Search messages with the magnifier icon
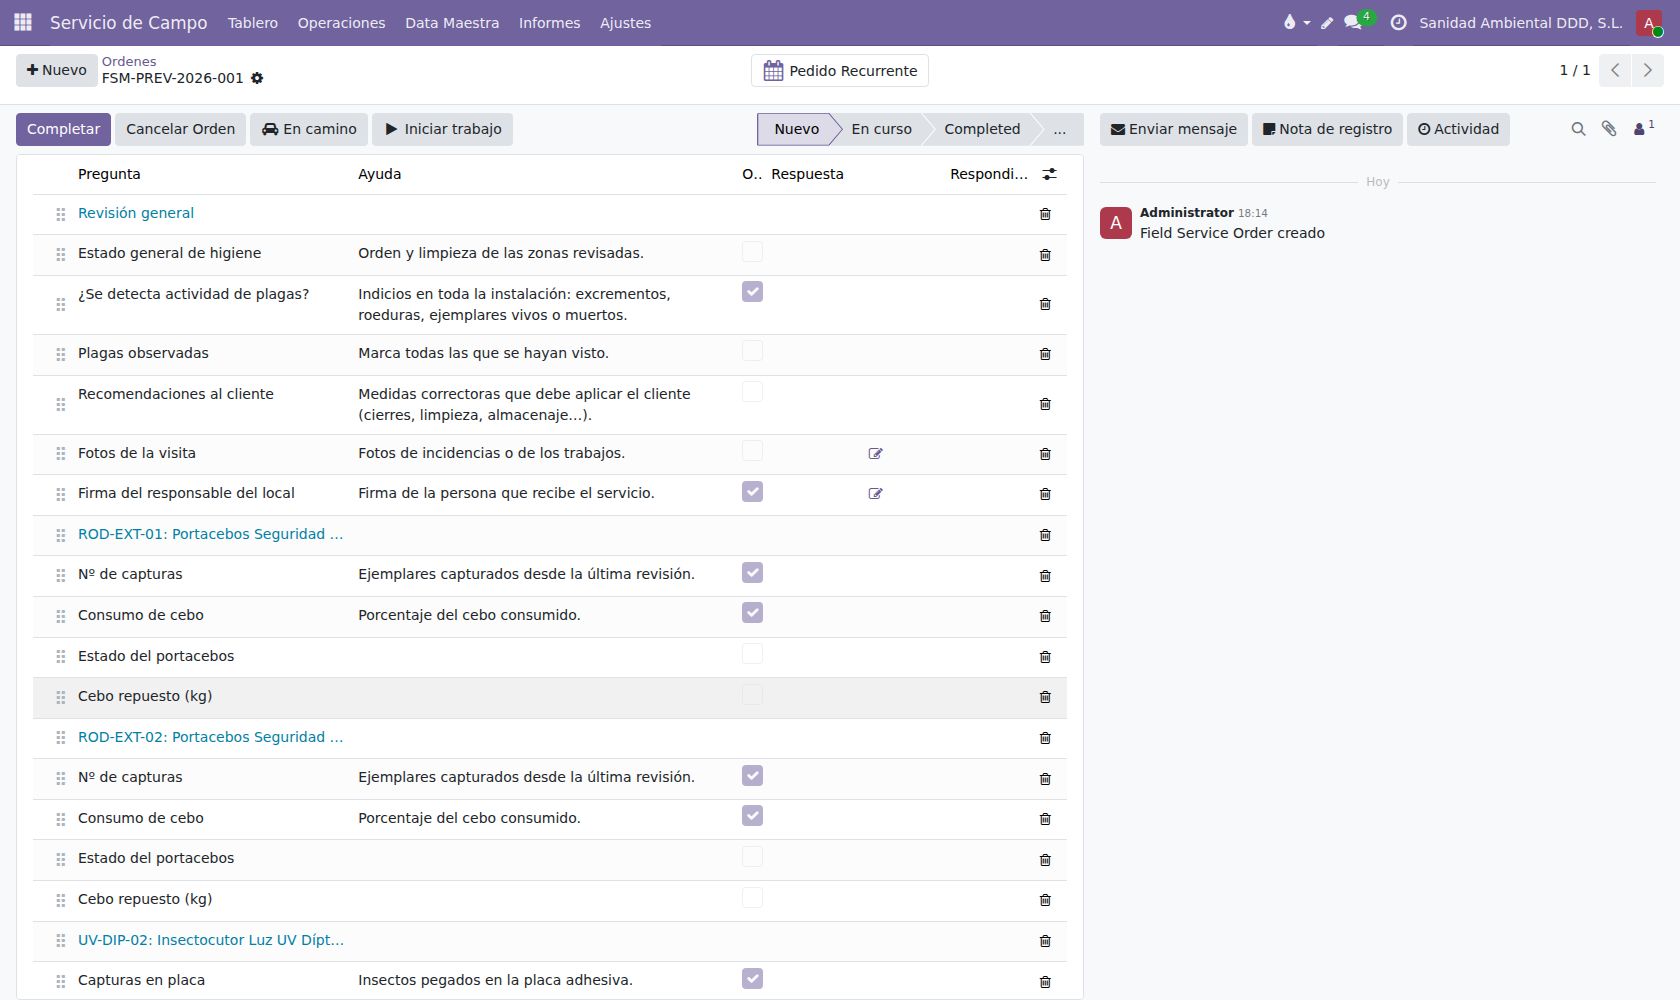Screen dimensions: 1680x1000 (1578, 129)
